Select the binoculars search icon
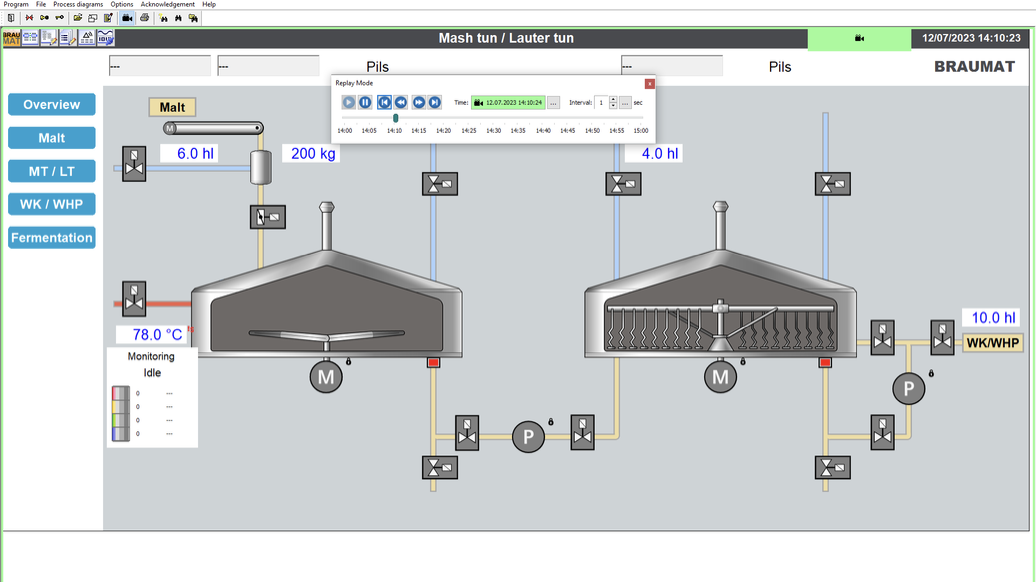1036x582 pixels. click(x=178, y=16)
